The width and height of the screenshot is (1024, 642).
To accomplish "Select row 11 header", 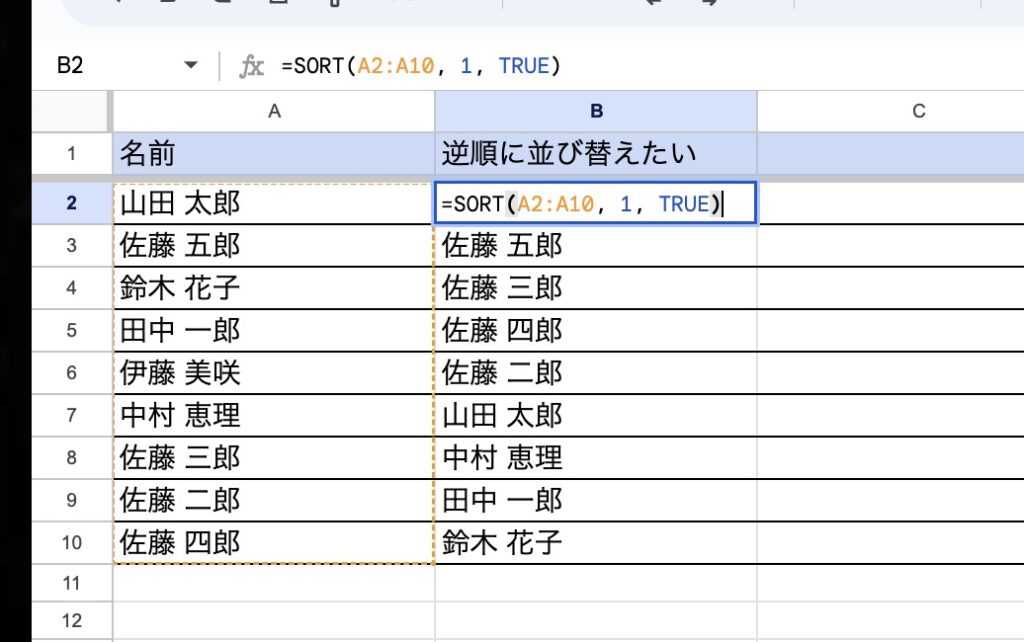I will (x=71, y=582).
